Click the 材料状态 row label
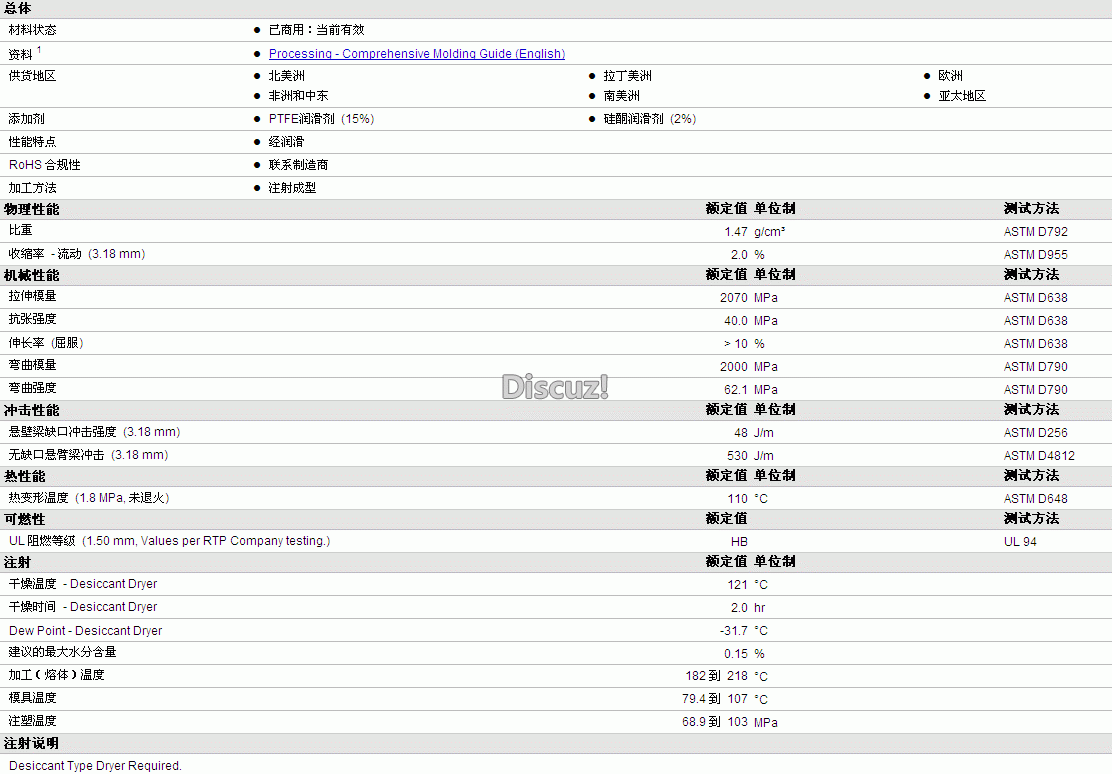The height and width of the screenshot is (774, 1112). click(x=33, y=30)
